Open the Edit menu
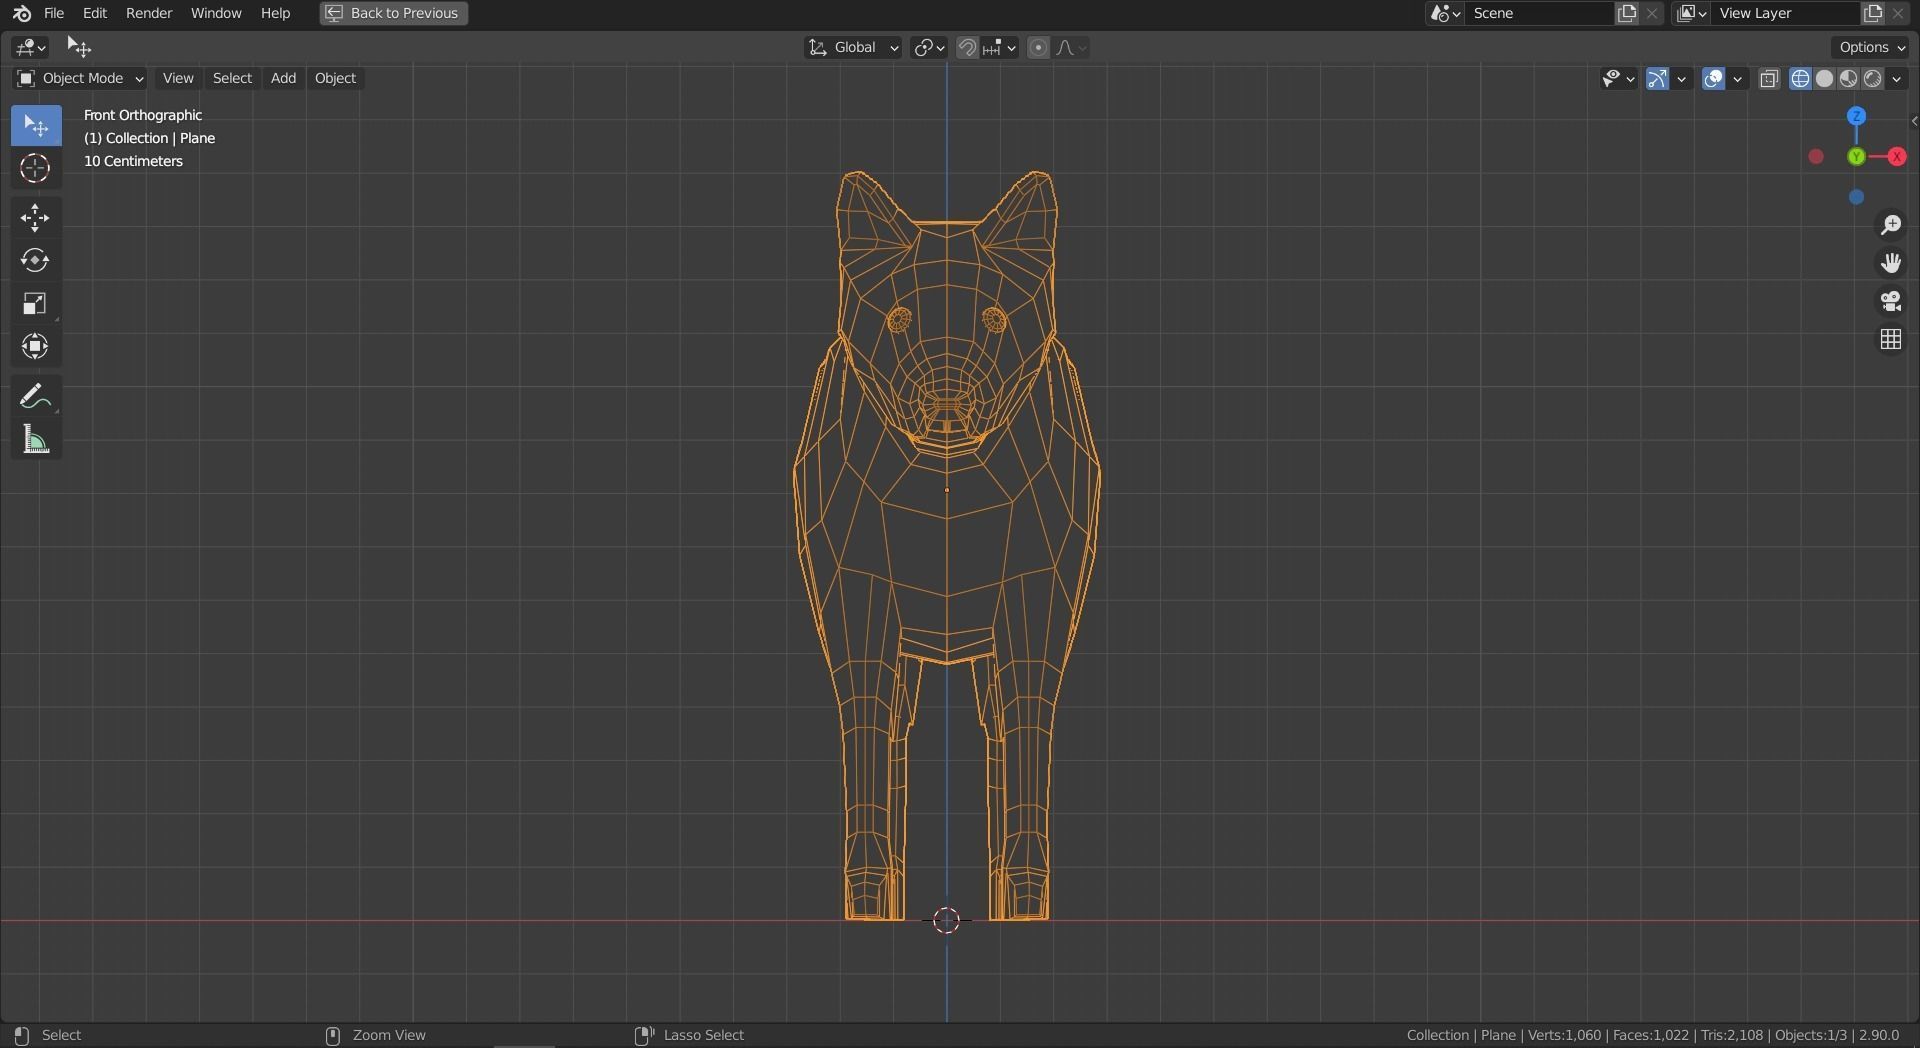The width and height of the screenshot is (1920, 1048). [x=95, y=13]
